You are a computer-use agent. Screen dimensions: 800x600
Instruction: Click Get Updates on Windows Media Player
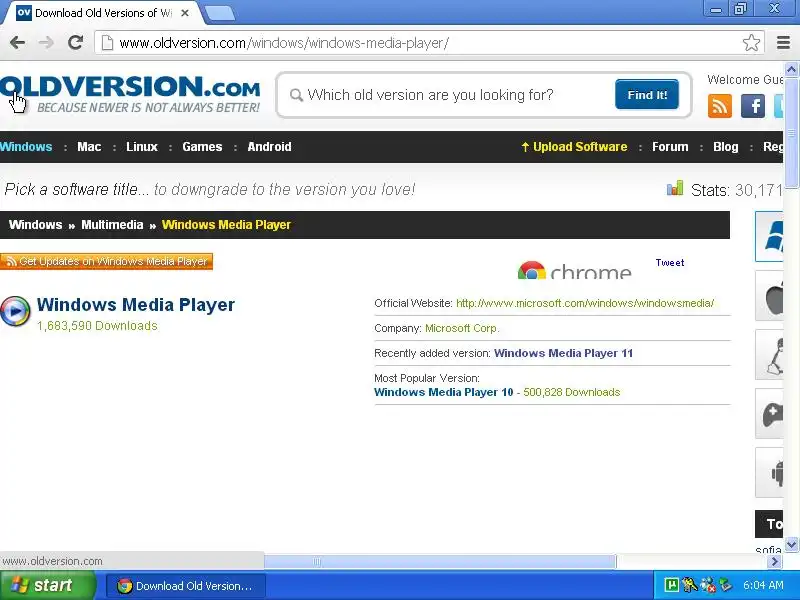106,261
